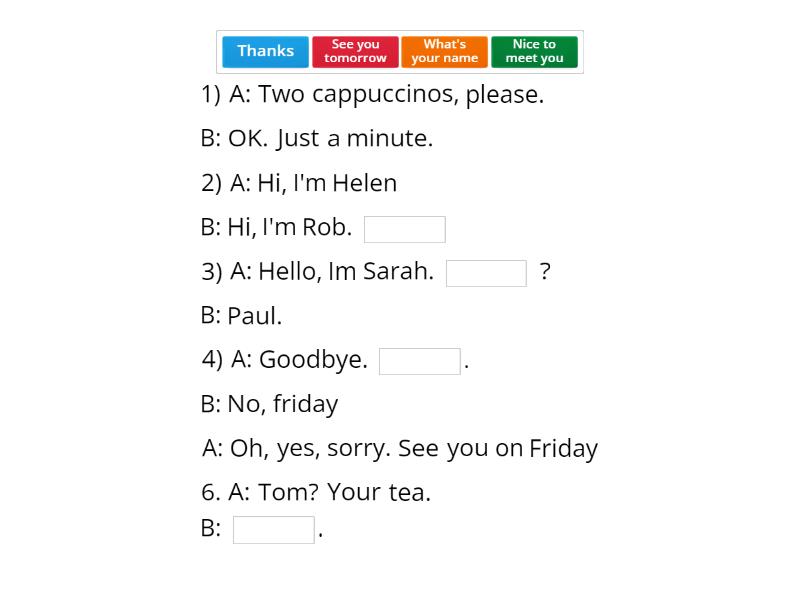
Task: Choose the orange What's your name tile
Action: click(444, 52)
